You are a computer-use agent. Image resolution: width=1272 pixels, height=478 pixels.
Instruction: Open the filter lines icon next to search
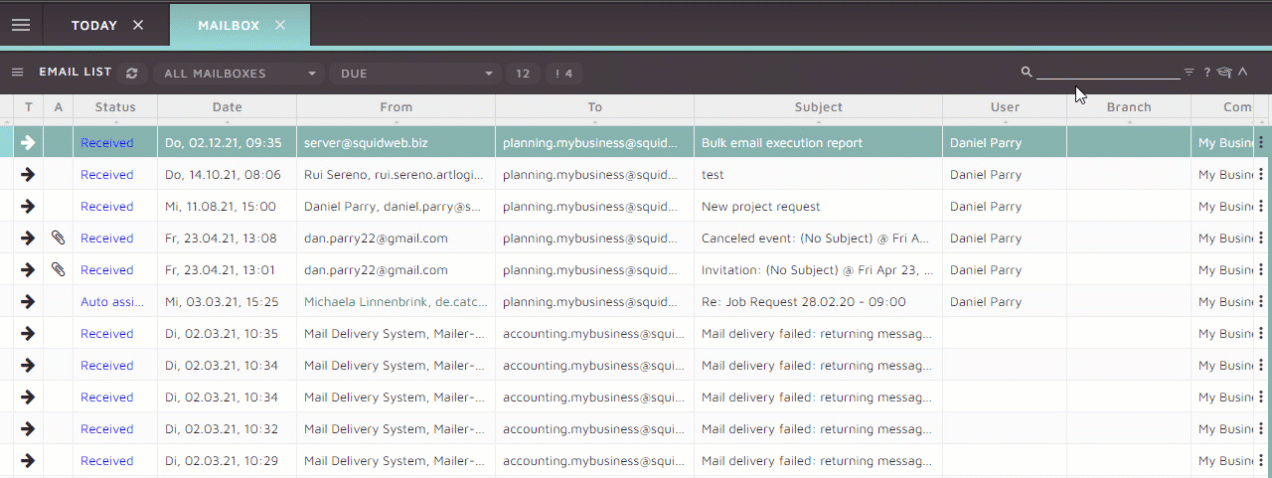tap(1189, 72)
